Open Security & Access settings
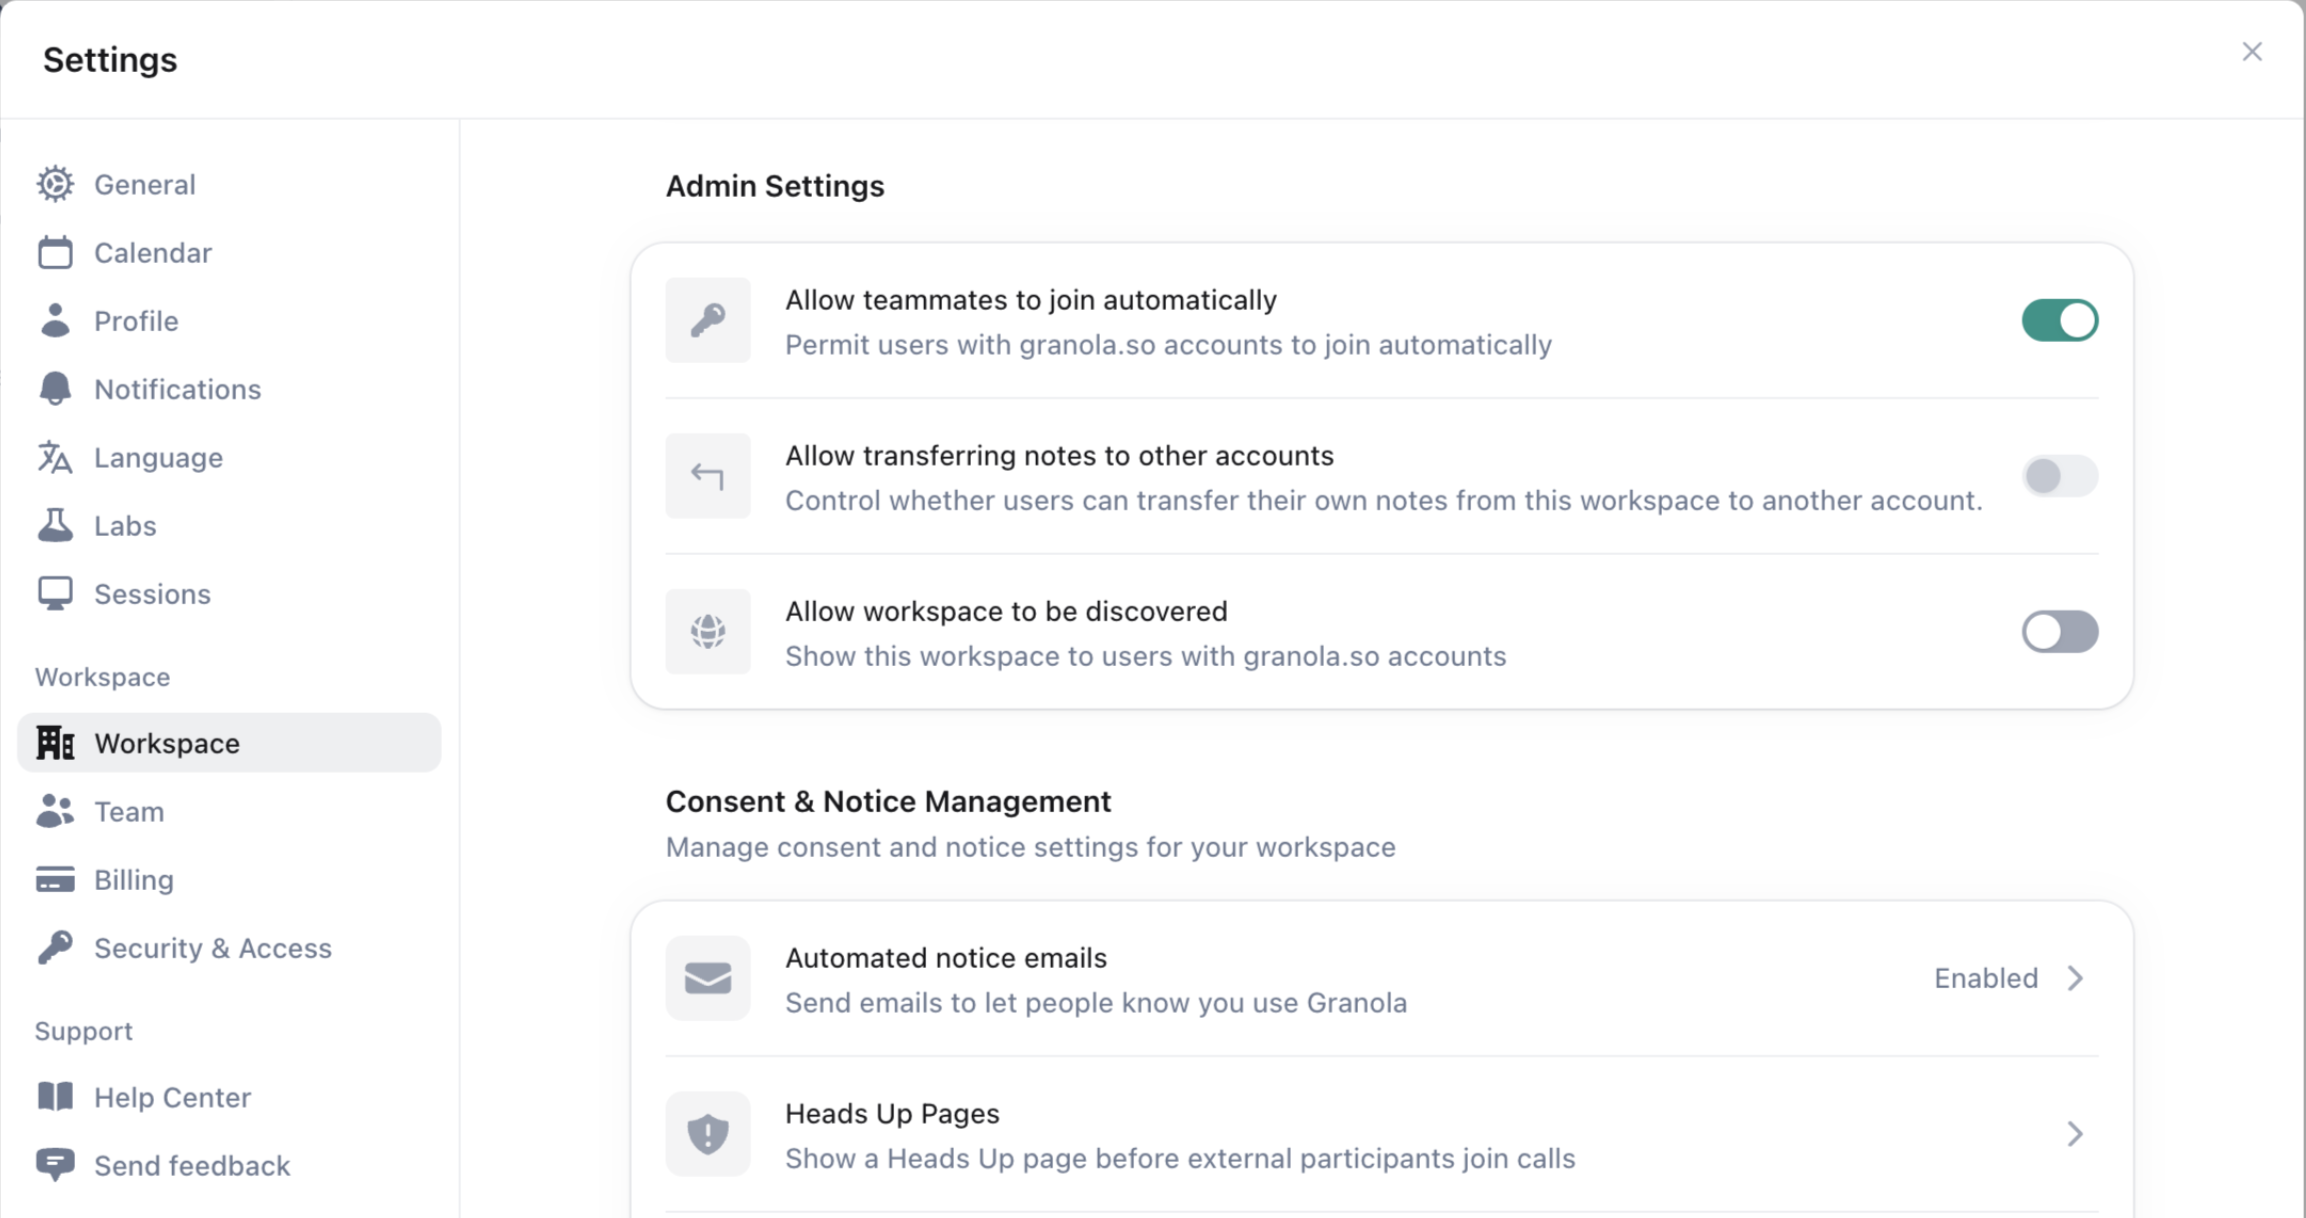Image resolution: width=2306 pixels, height=1218 pixels. click(x=212, y=948)
